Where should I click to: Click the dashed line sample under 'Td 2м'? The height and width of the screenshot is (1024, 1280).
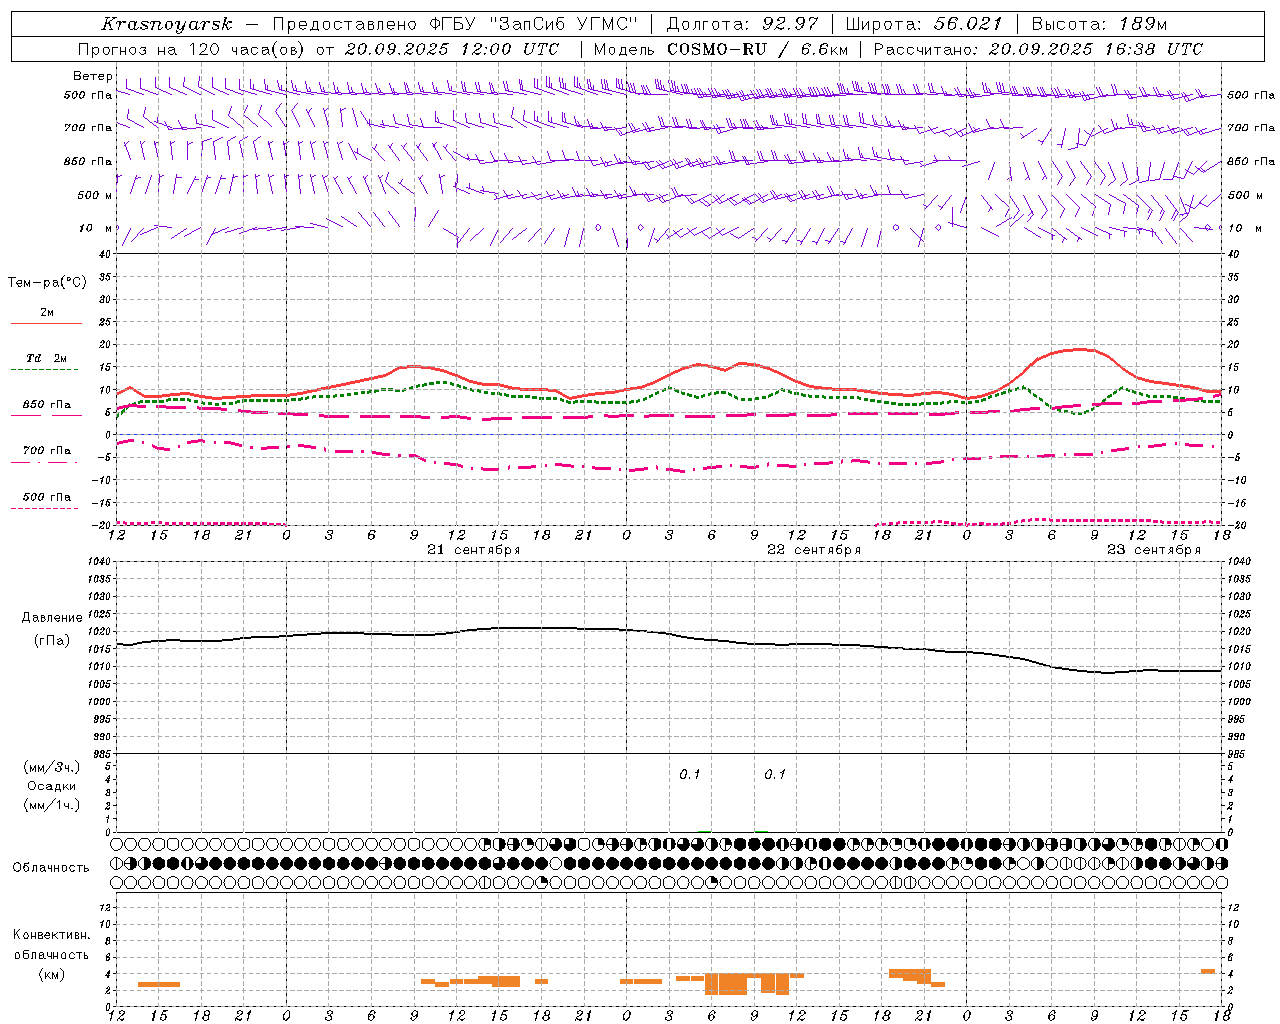coord(44,370)
